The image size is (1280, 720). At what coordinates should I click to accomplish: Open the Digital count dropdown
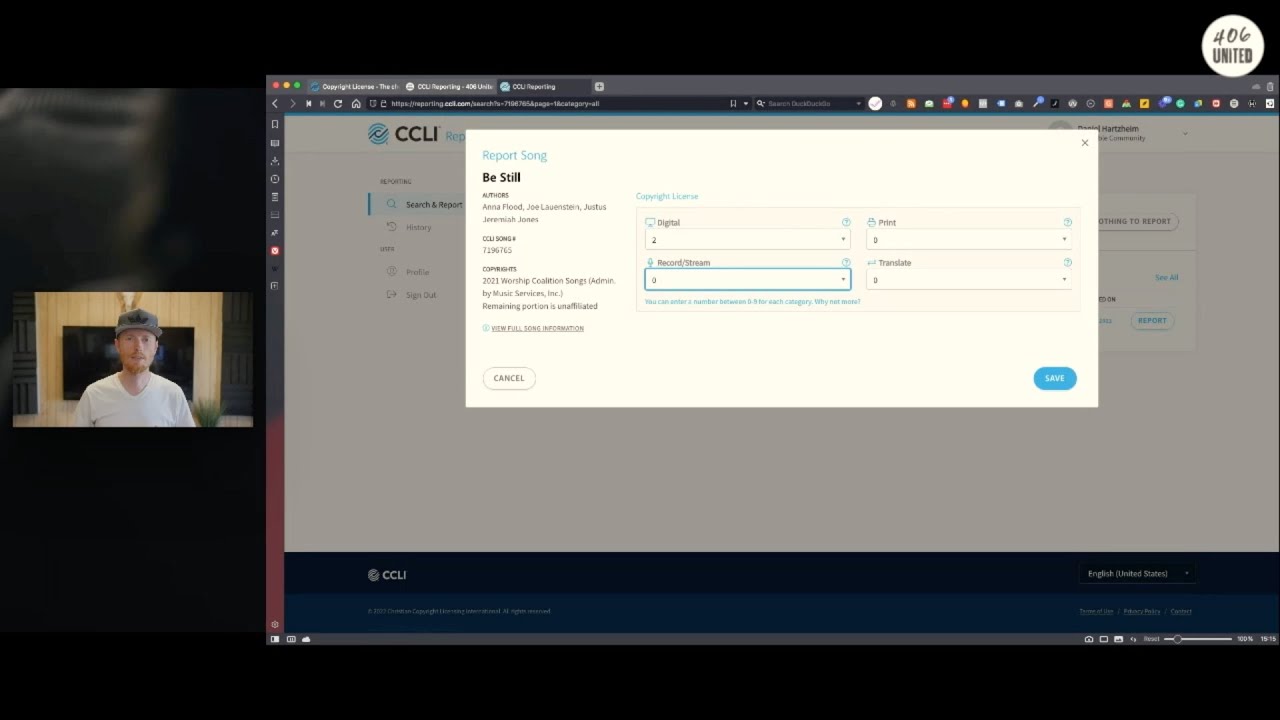(747, 240)
